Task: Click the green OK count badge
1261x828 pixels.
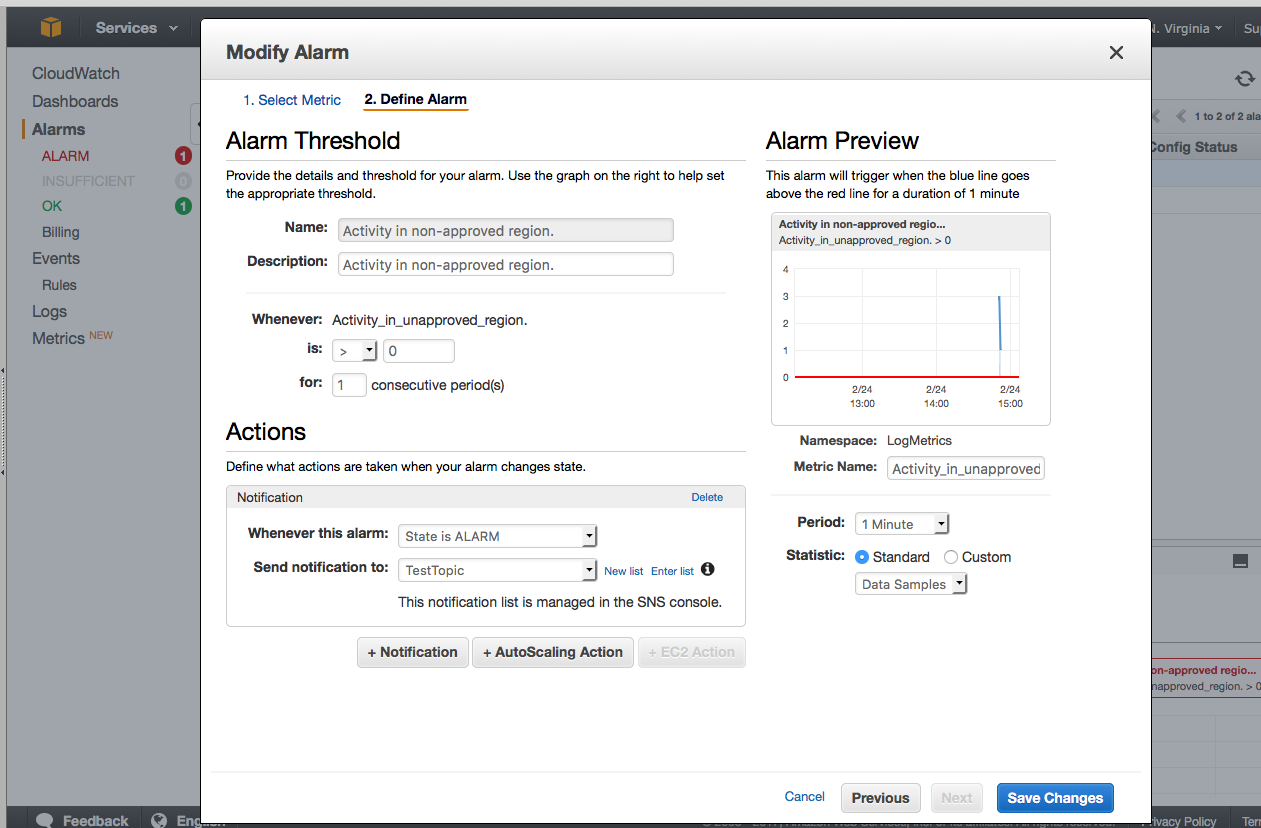Action: pyautogui.click(x=183, y=206)
